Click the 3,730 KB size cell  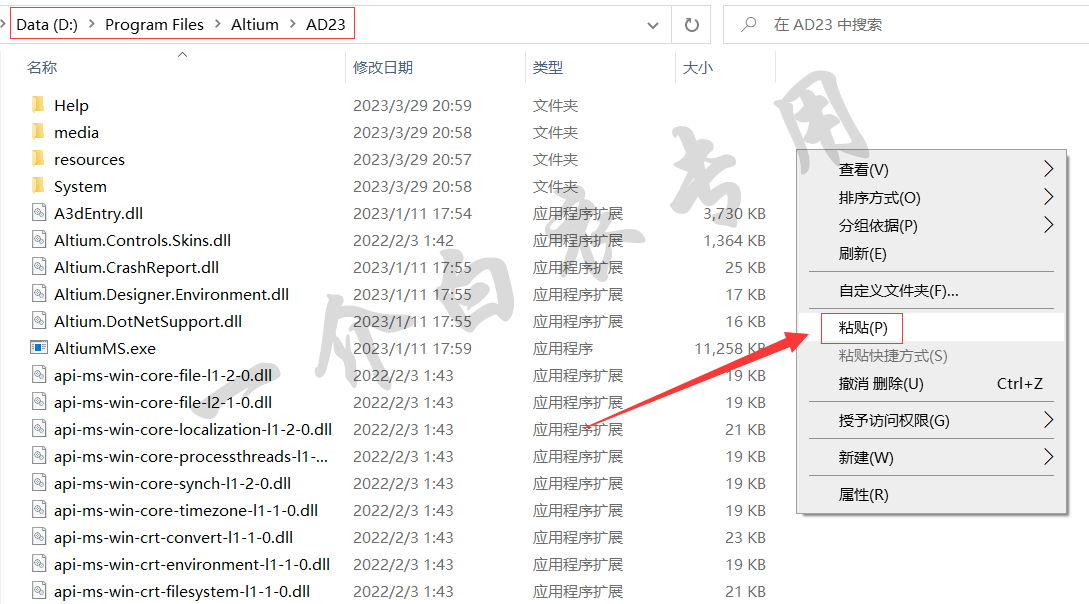coord(734,214)
